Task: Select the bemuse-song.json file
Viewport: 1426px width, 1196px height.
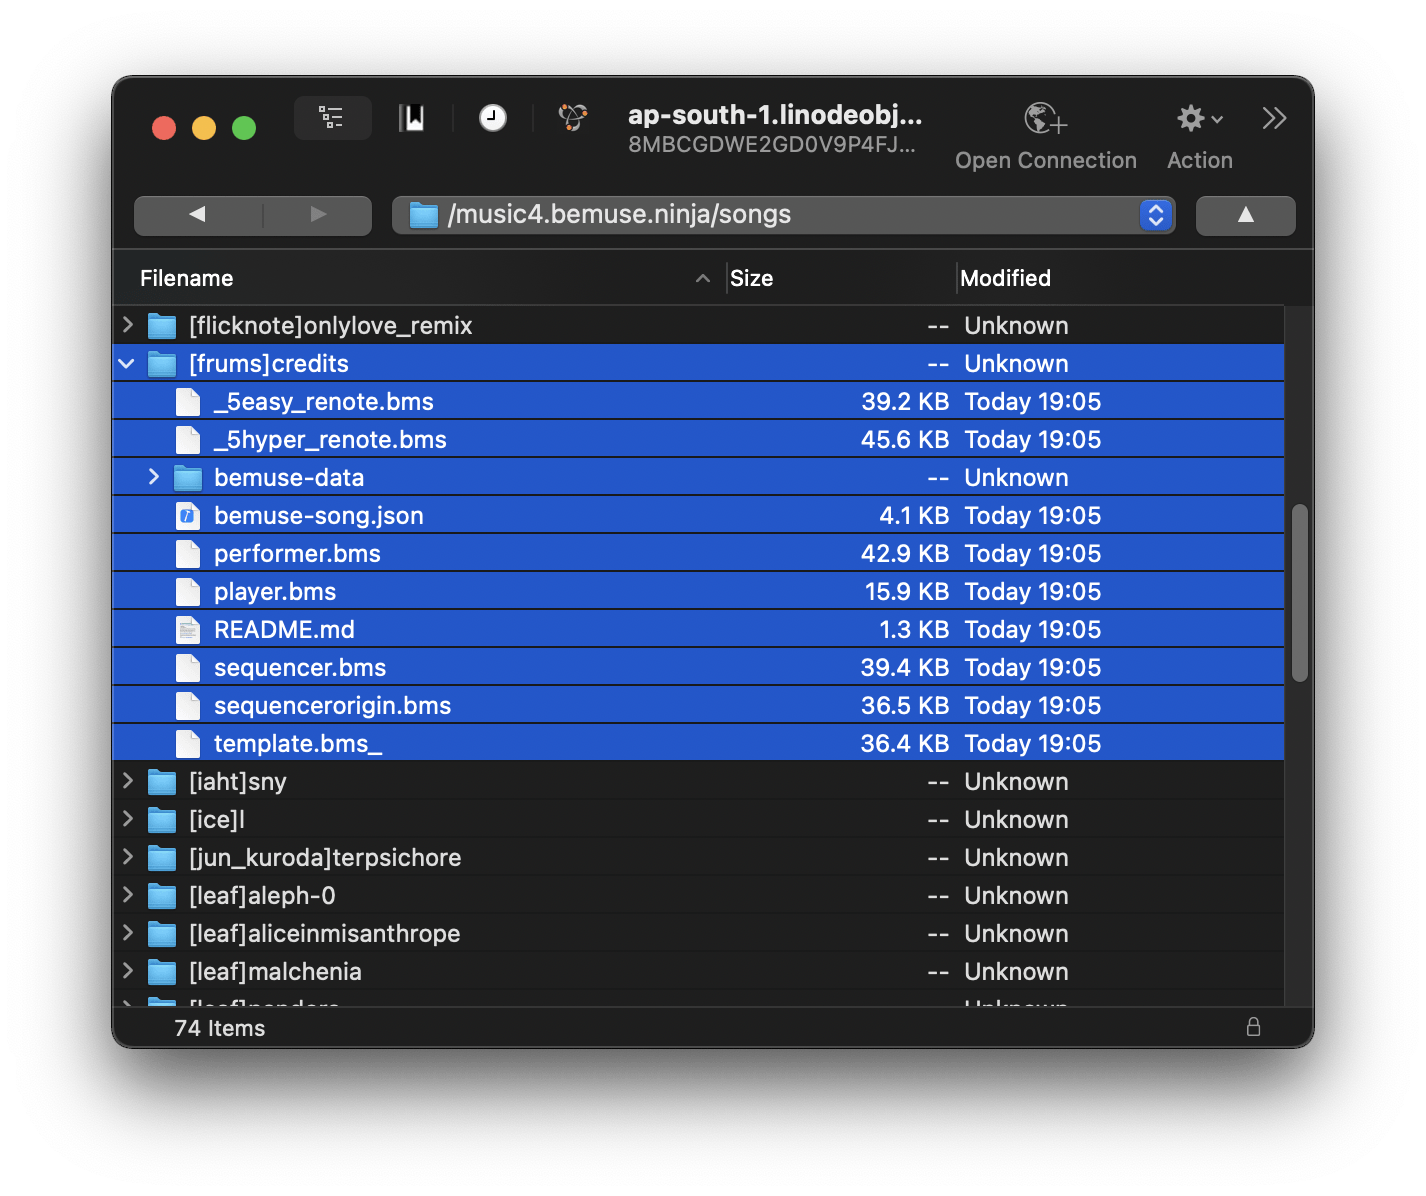Action: (318, 515)
